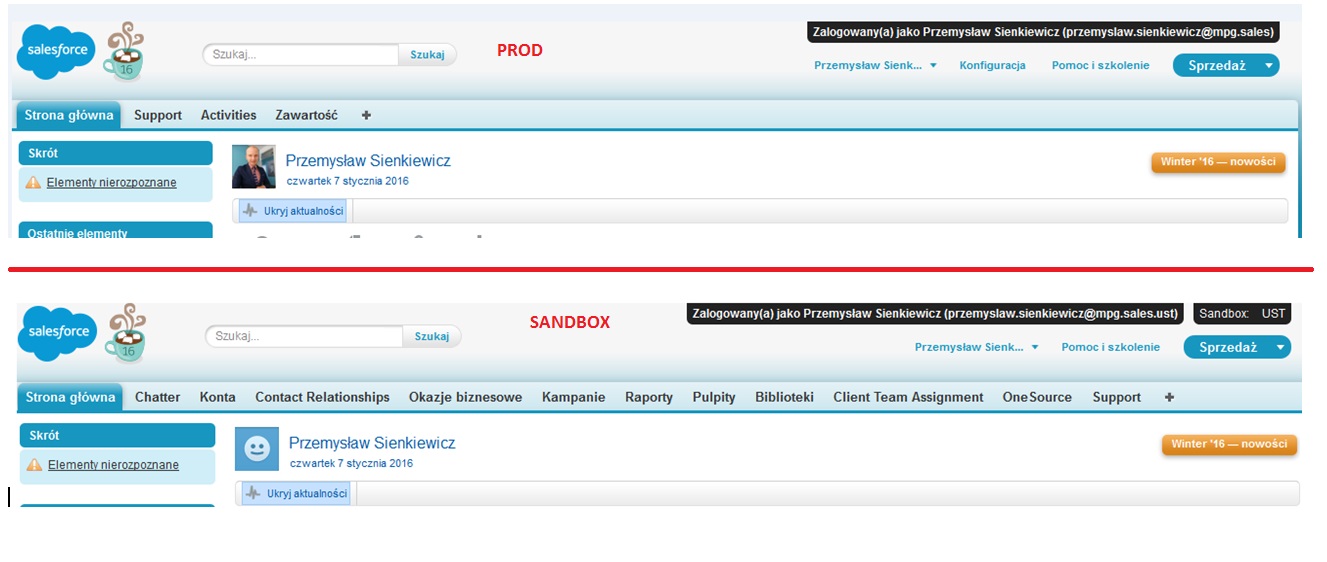Click Winter '16 — nowości button in SANDBOX
The height and width of the screenshot is (562, 1327).
(x=1229, y=444)
